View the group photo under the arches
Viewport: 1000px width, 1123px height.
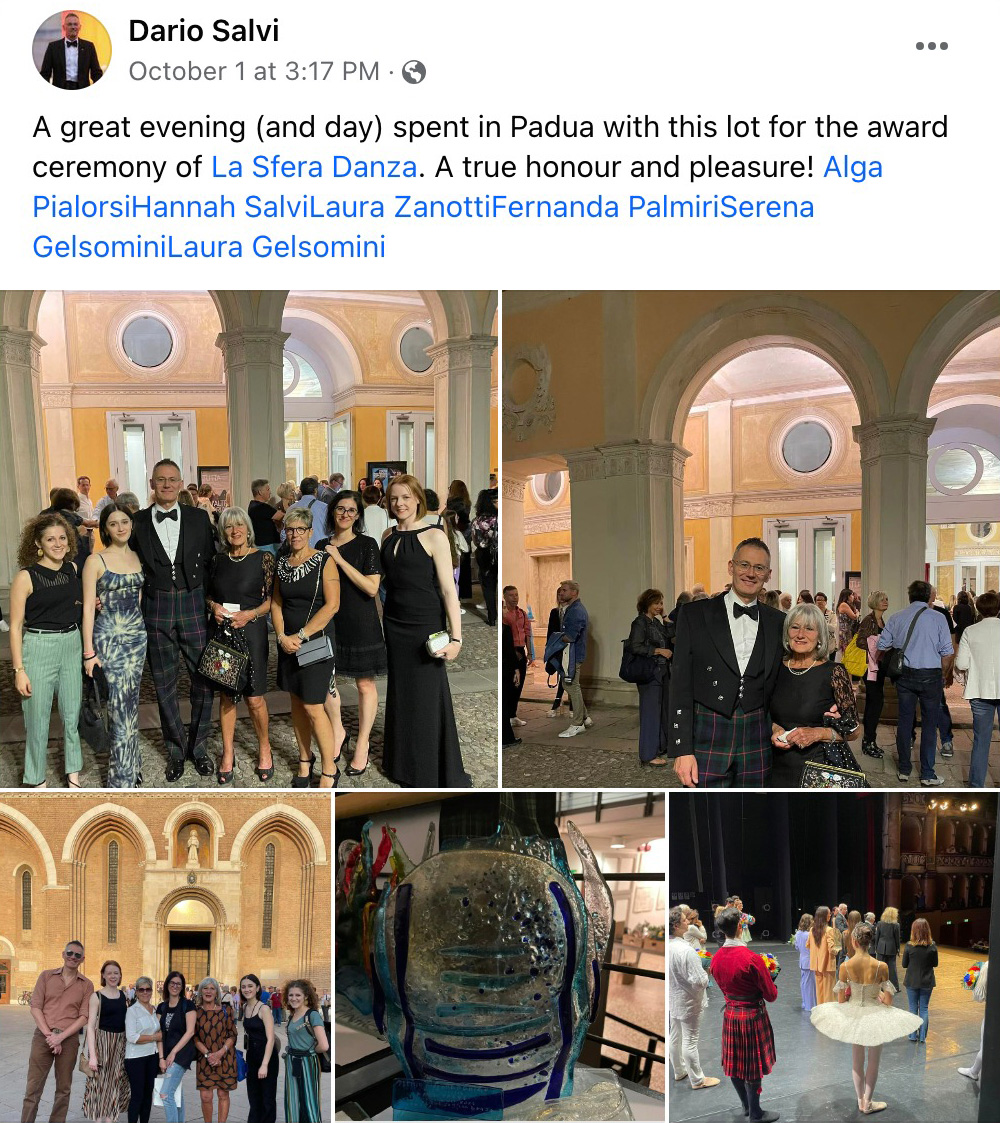(x=249, y=539)
